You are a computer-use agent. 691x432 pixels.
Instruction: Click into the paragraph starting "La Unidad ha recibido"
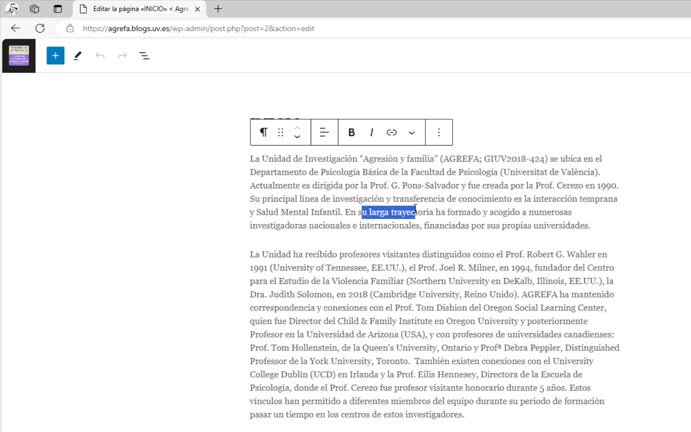(x=434, y=334)
